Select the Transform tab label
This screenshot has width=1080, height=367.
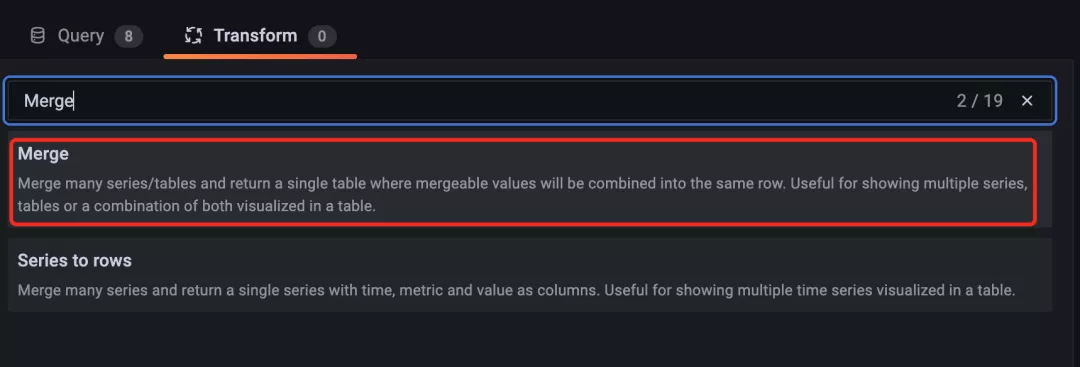[x=256, y=36]
